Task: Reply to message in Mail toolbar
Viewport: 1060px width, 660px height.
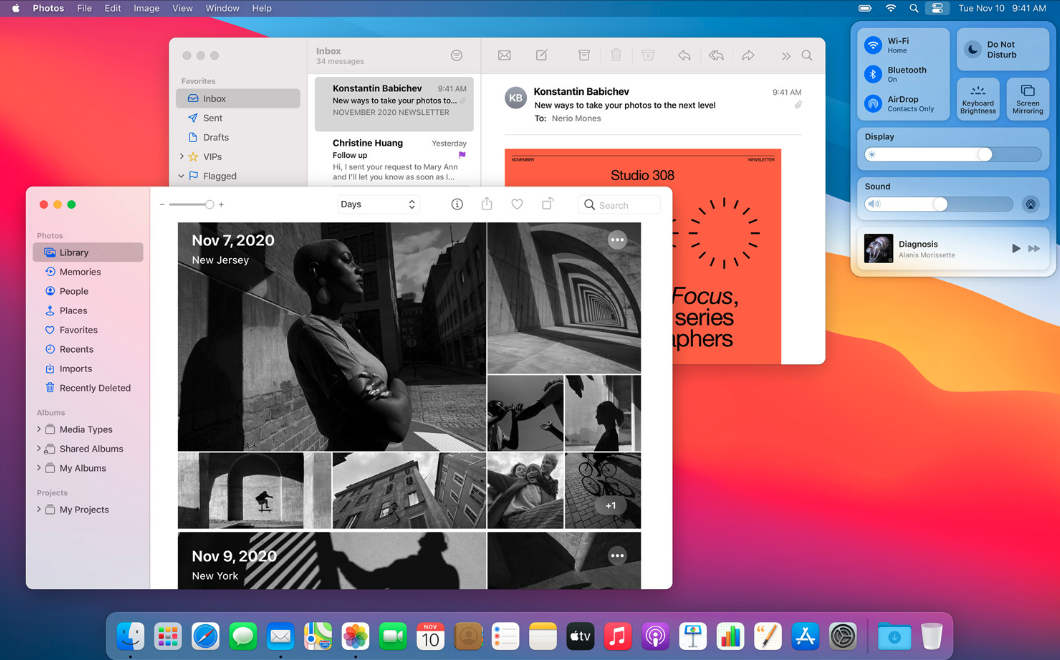Action: pyautogui.click(x=684, y=55)
